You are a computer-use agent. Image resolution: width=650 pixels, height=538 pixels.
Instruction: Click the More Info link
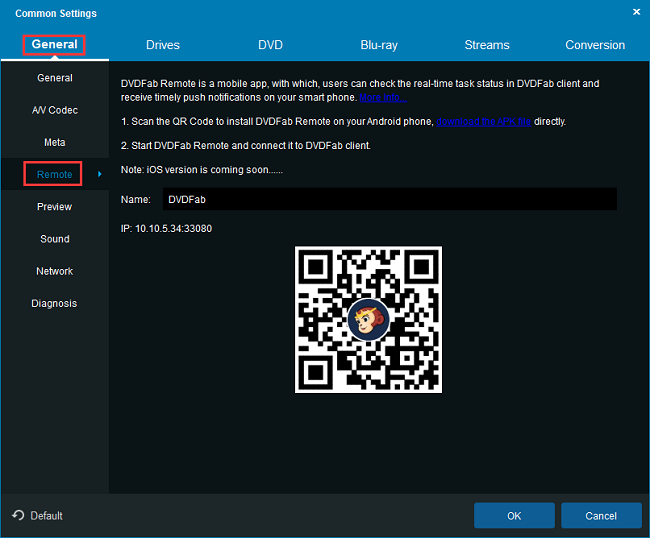click(383, 97)
